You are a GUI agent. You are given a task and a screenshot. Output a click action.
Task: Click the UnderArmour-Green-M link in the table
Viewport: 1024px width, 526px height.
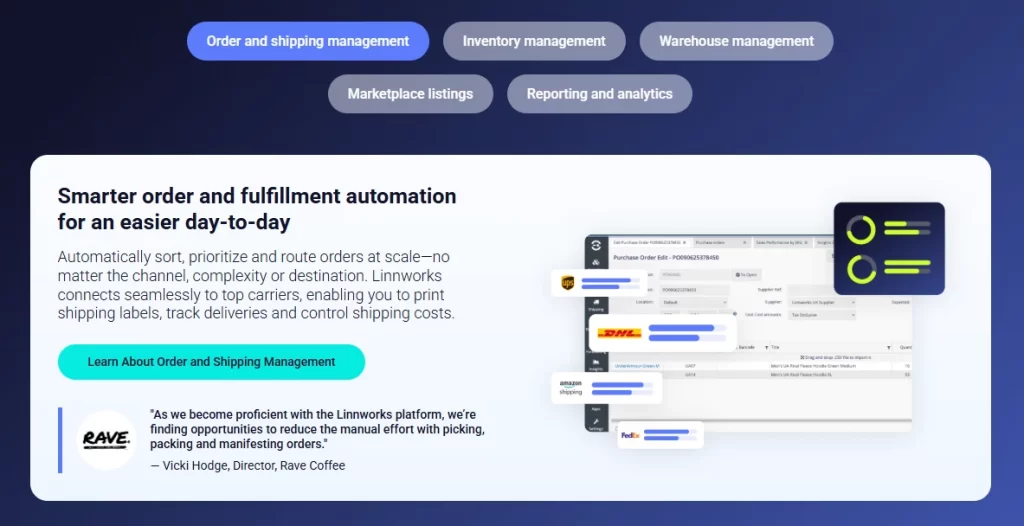pyautogui.click(x=637, y=366)
